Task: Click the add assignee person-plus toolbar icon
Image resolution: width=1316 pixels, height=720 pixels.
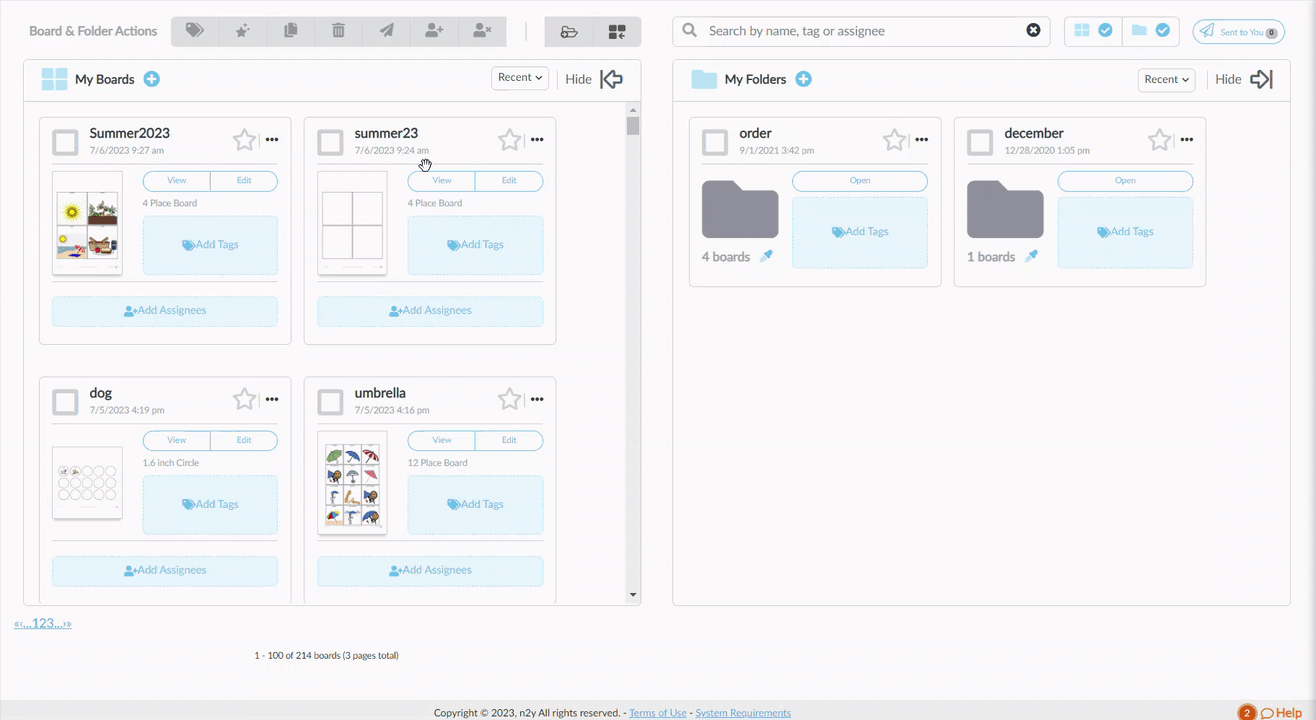Action: (x=434, y=31)
